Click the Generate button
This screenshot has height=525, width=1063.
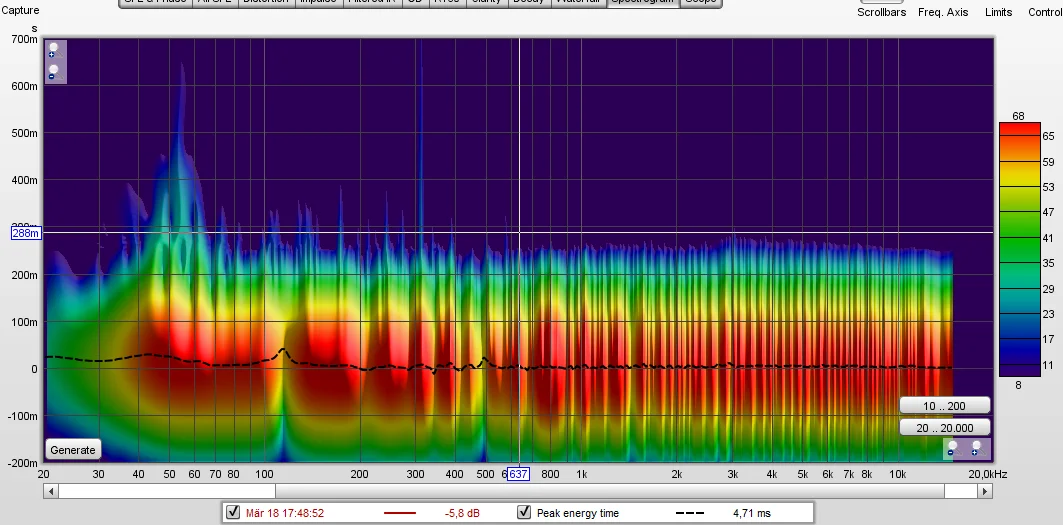(x=73, y=450)
